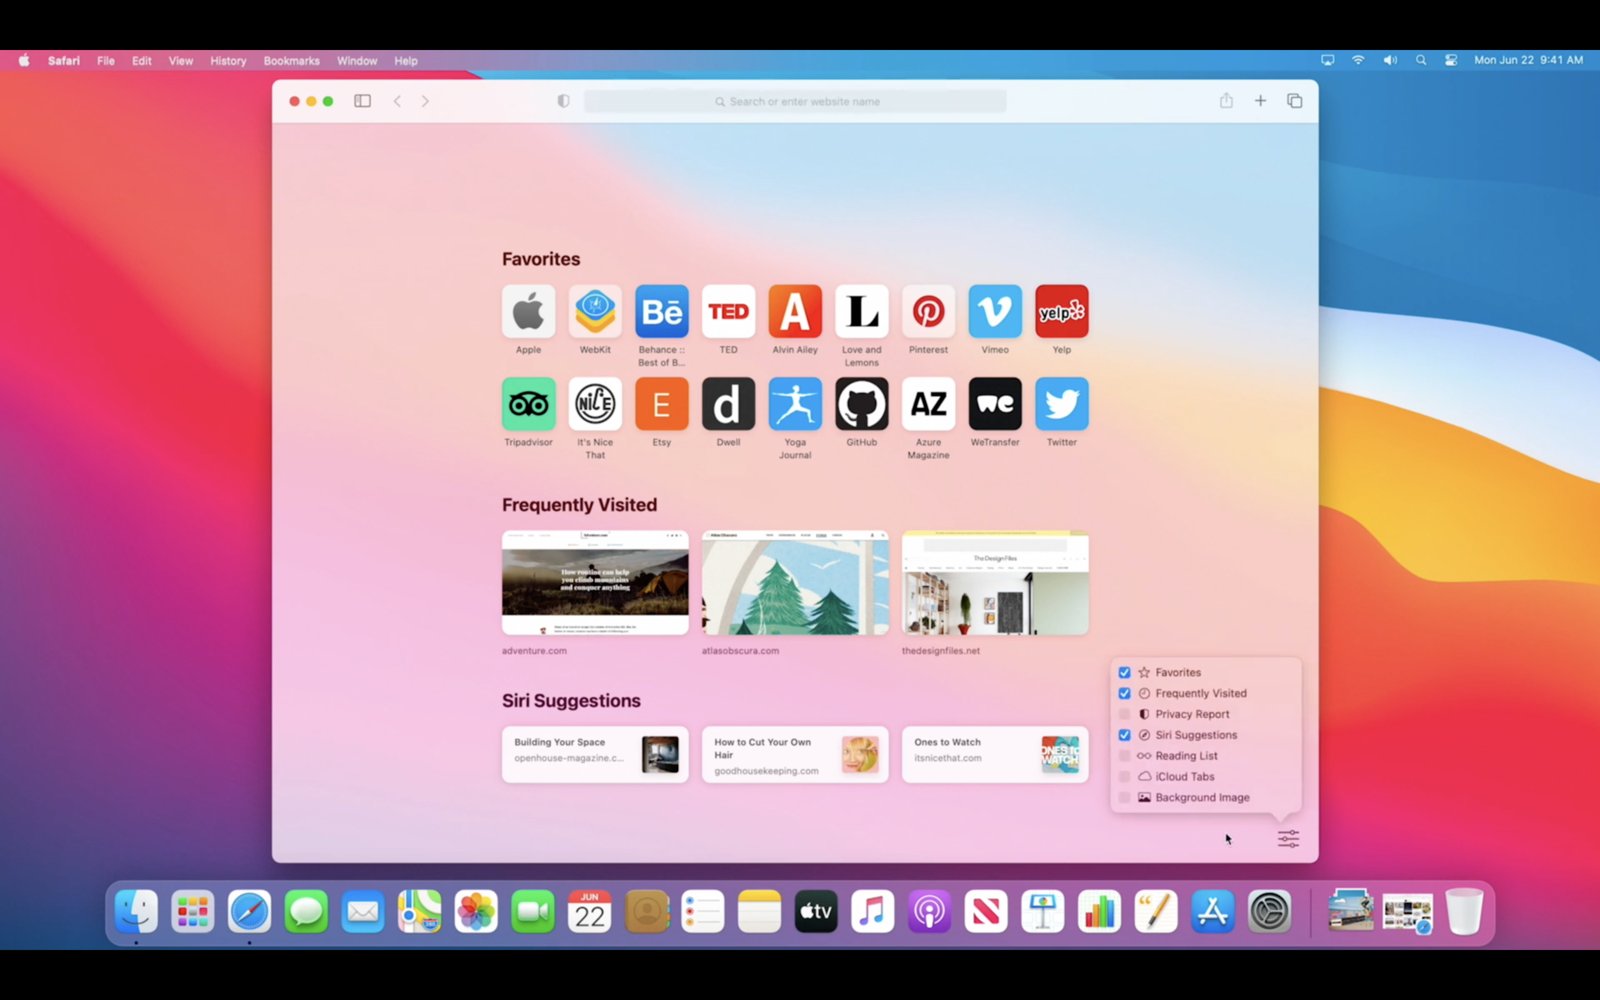This screenshot has width=1600, height=1000.
Task: Uncheck the Favorites checkbox
Action: (1124, 673)
